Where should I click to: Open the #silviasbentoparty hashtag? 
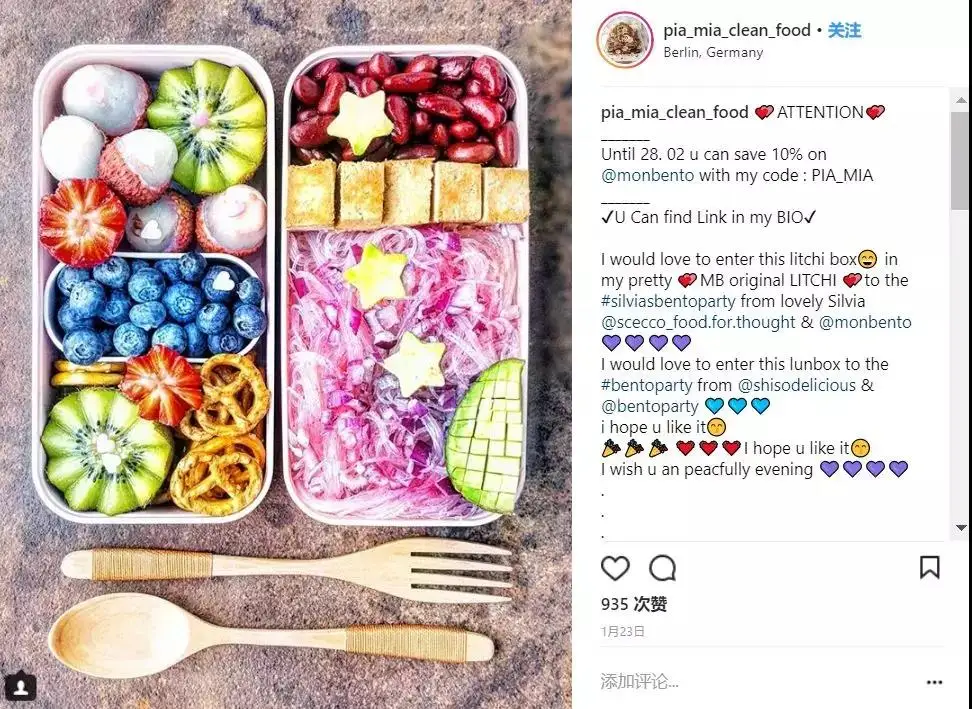[x=668, y=301]
